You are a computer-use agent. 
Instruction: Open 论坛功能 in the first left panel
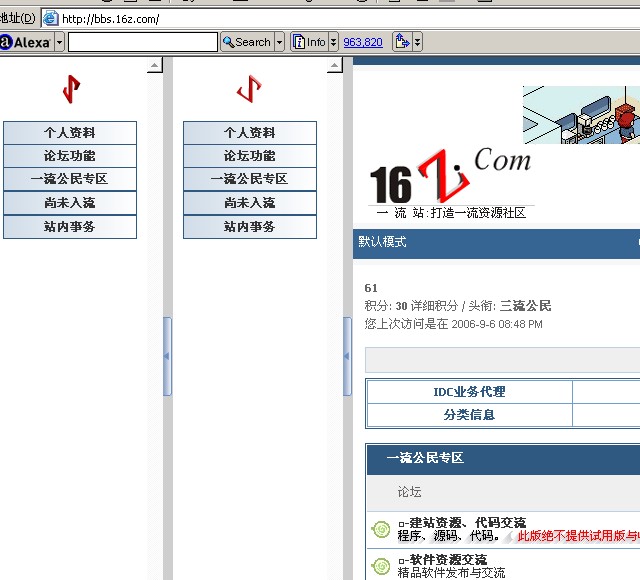click(70, 156)
